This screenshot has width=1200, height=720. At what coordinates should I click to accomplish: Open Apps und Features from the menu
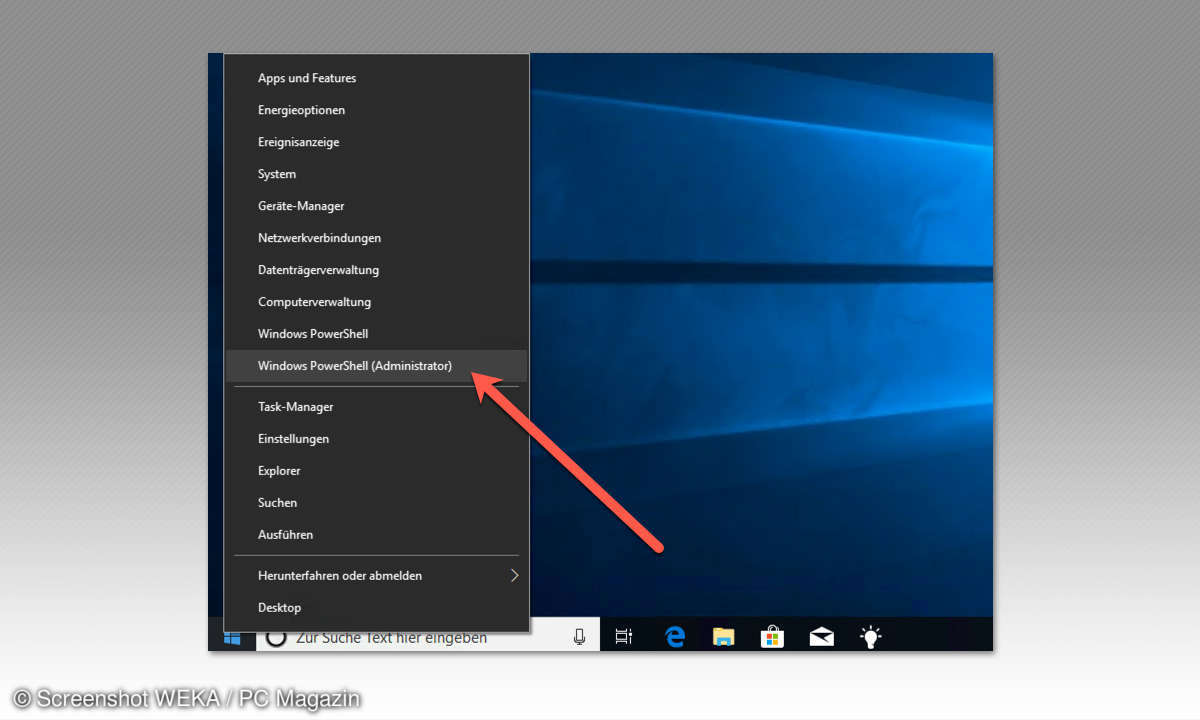376,78
